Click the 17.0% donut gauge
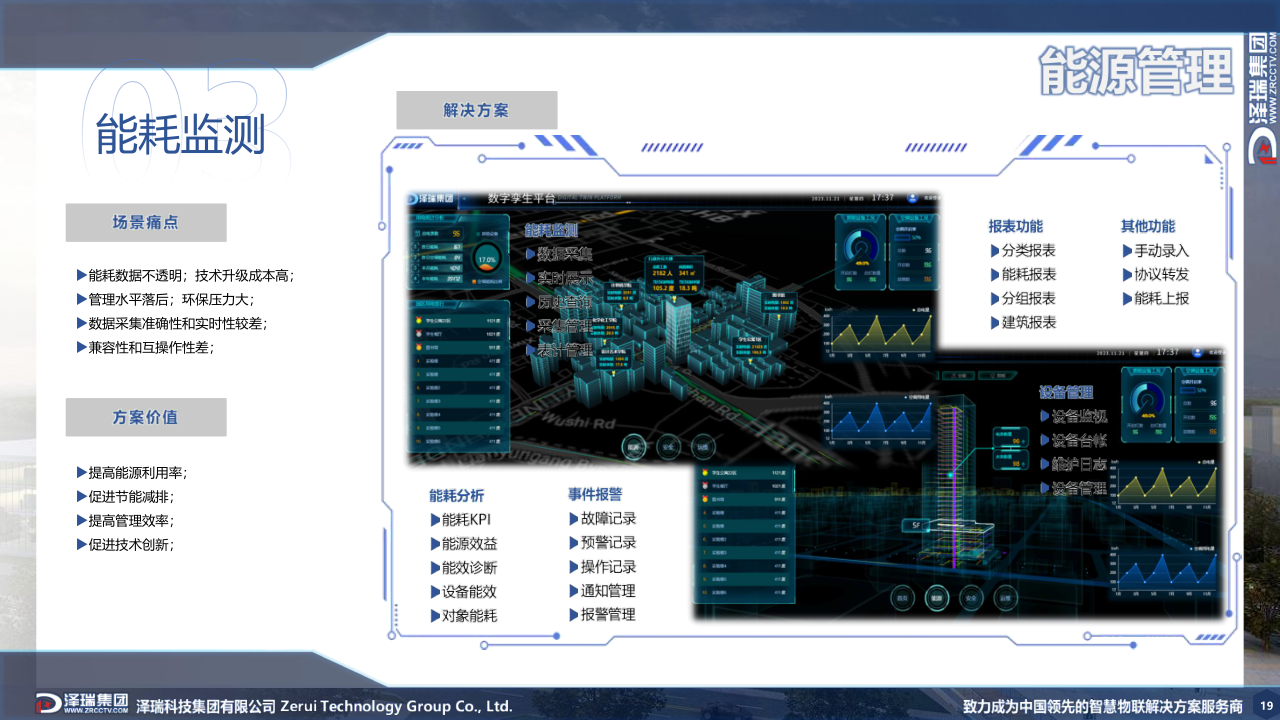The image size is (1280, 720). tap(487, 259)
